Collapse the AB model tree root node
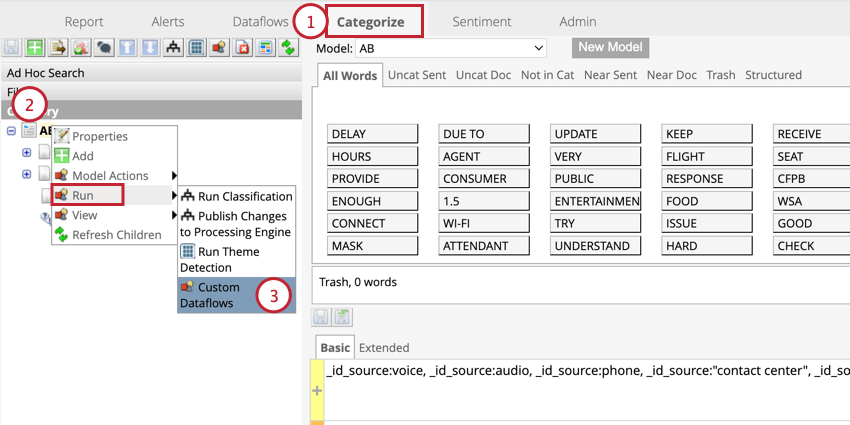 pos(11,131)
